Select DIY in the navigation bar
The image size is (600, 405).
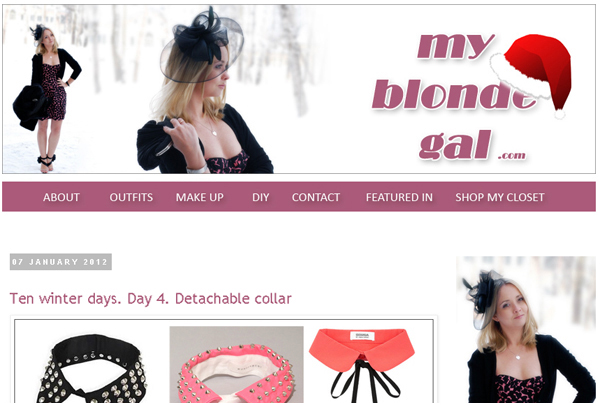[261, 197]
